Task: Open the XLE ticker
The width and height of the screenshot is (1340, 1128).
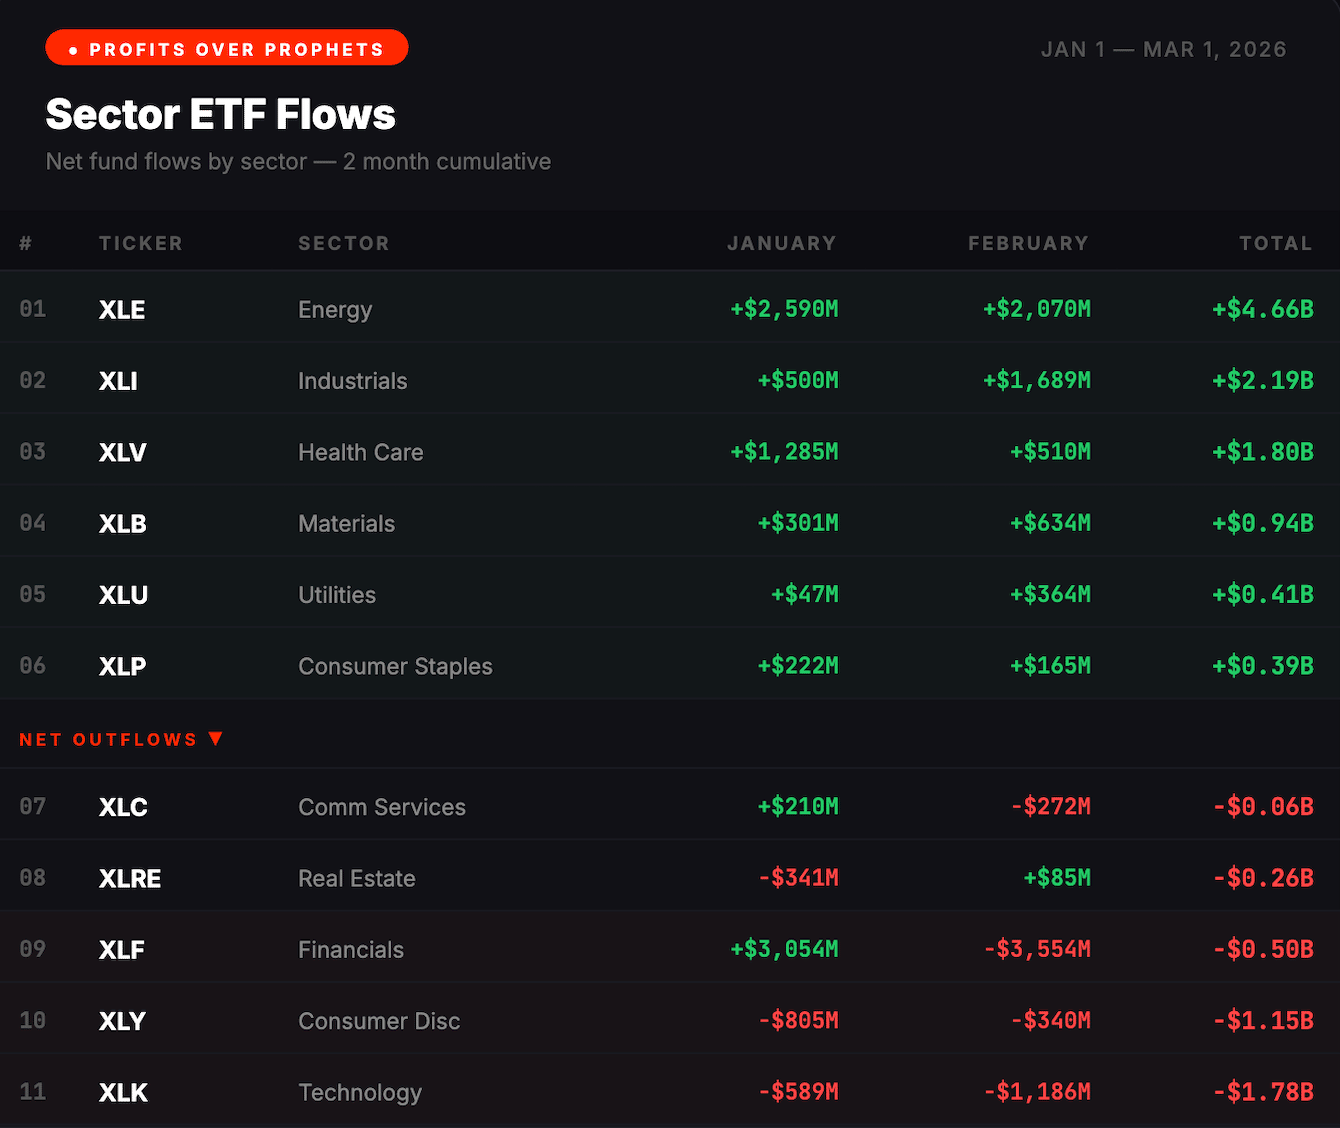Action: point(122,310)
